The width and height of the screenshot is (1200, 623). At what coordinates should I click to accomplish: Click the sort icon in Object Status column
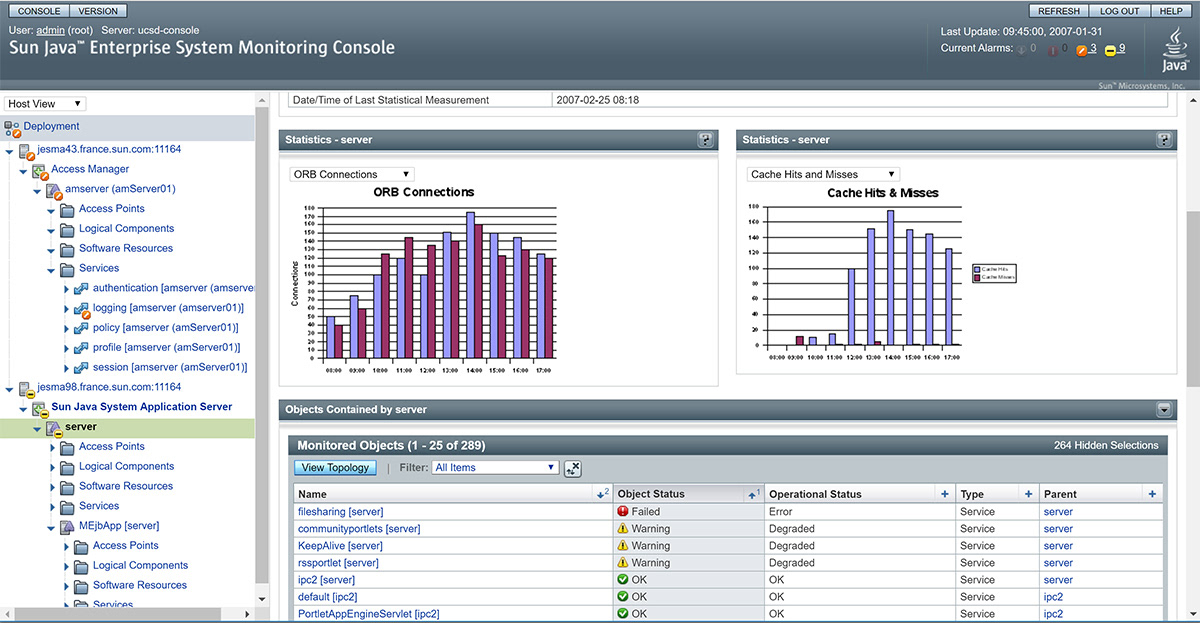[x=754, y=494]
